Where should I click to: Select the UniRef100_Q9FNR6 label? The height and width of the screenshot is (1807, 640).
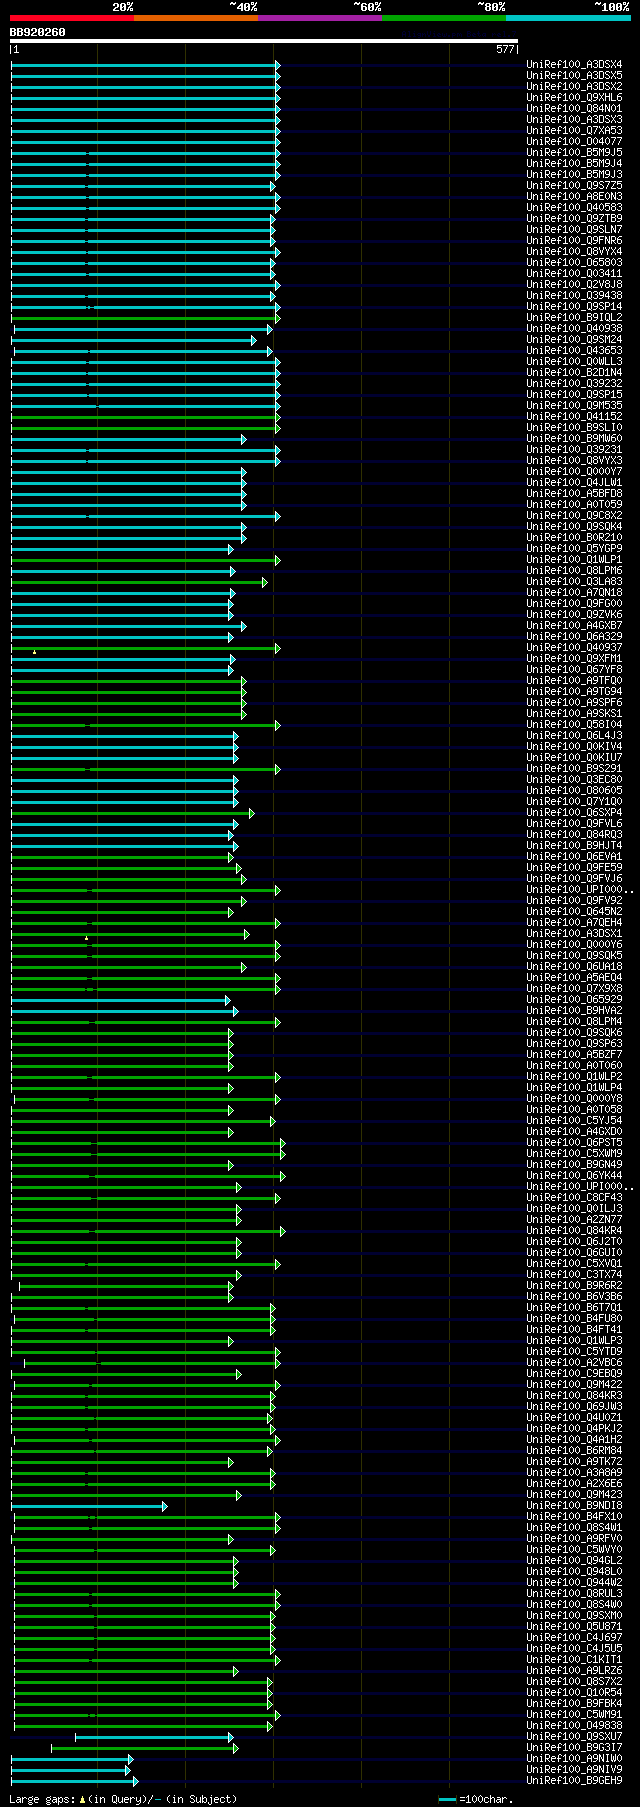[x=574, y=241]
